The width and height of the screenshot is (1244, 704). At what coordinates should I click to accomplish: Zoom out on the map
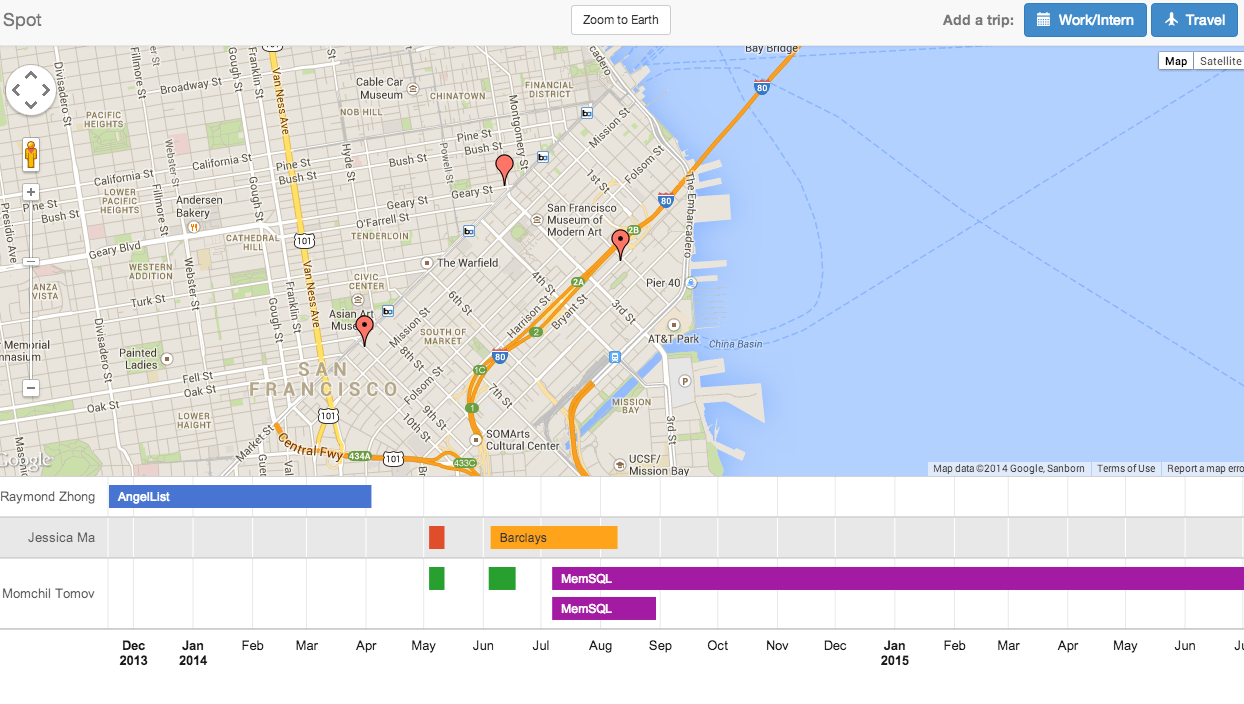(31, 388)
